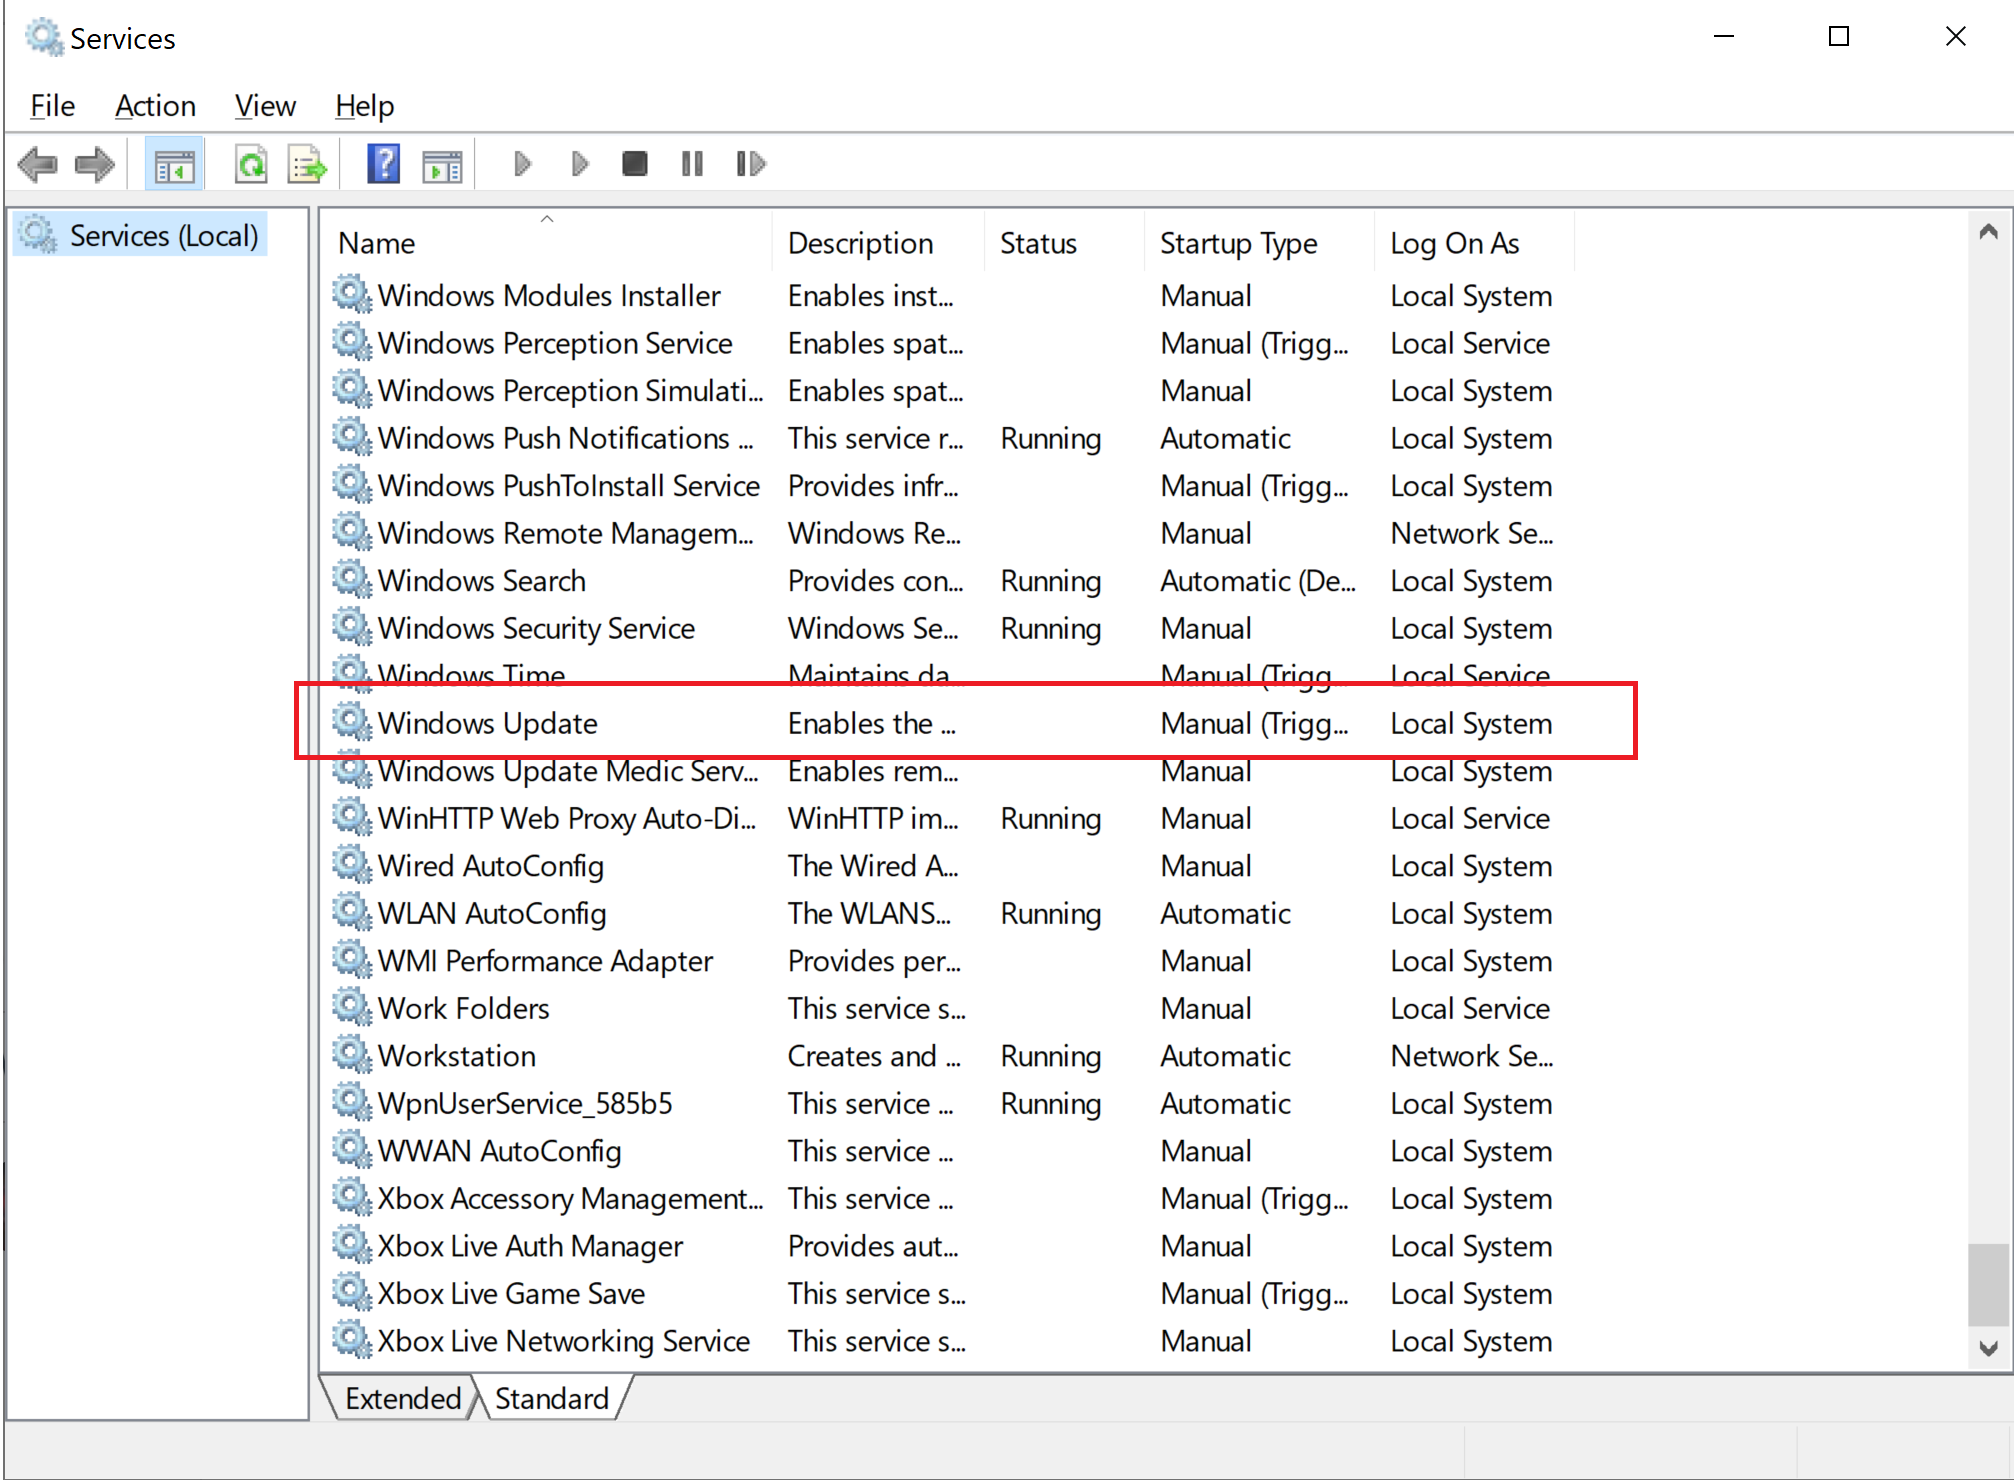
Task: Select Windows Perception Simulation service row
Action: [953, 391]
